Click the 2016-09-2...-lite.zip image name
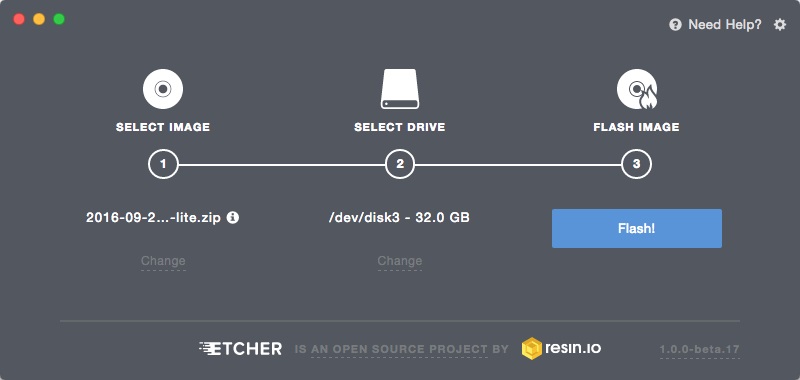800x380 pixels. point(153,218)
